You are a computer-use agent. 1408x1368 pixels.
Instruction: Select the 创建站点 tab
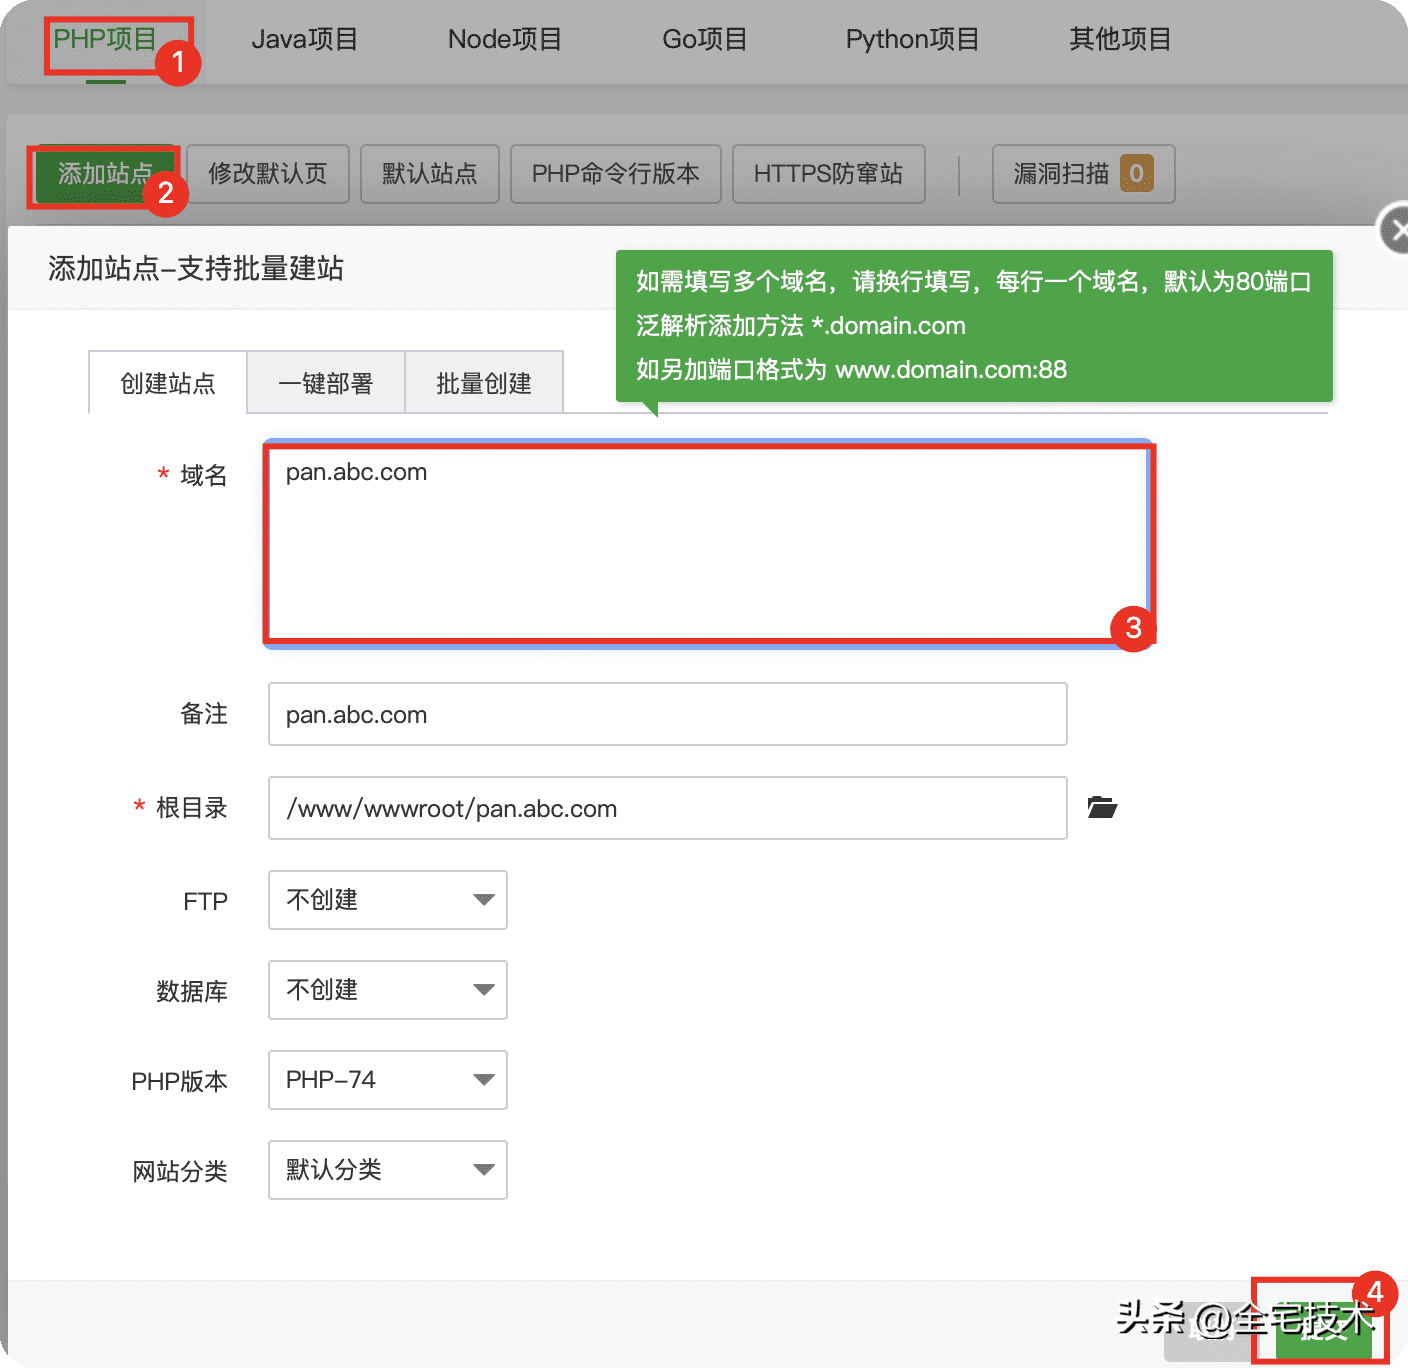(x=167, y=382)
